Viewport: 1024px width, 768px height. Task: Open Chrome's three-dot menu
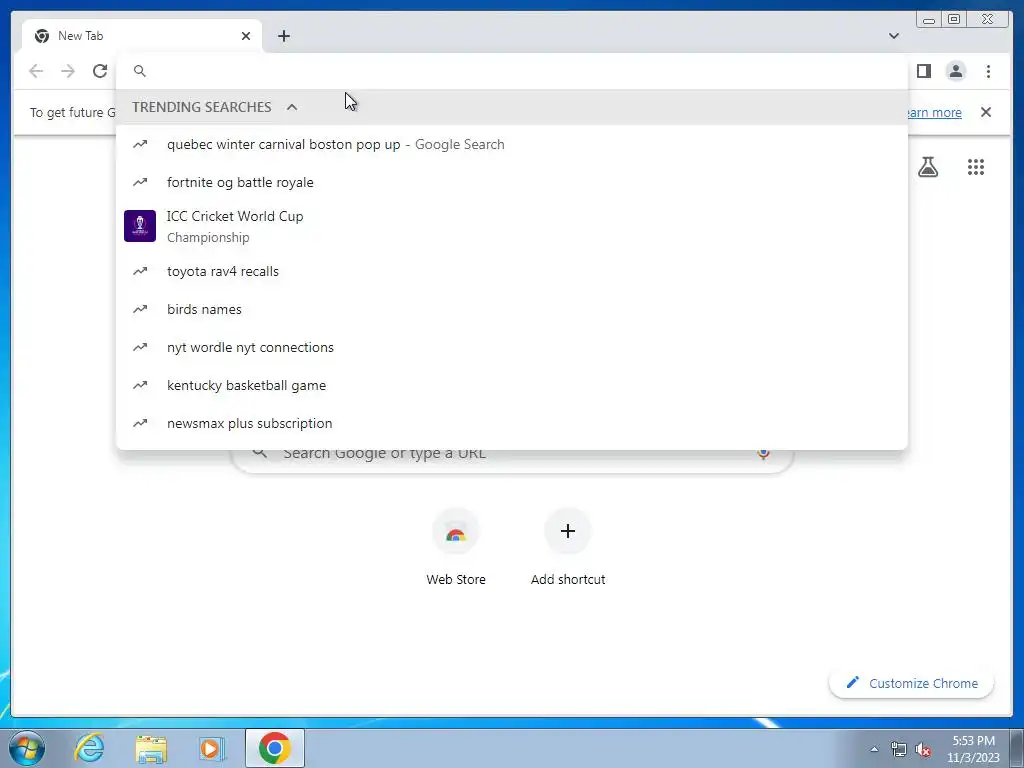tap(988, 71)
